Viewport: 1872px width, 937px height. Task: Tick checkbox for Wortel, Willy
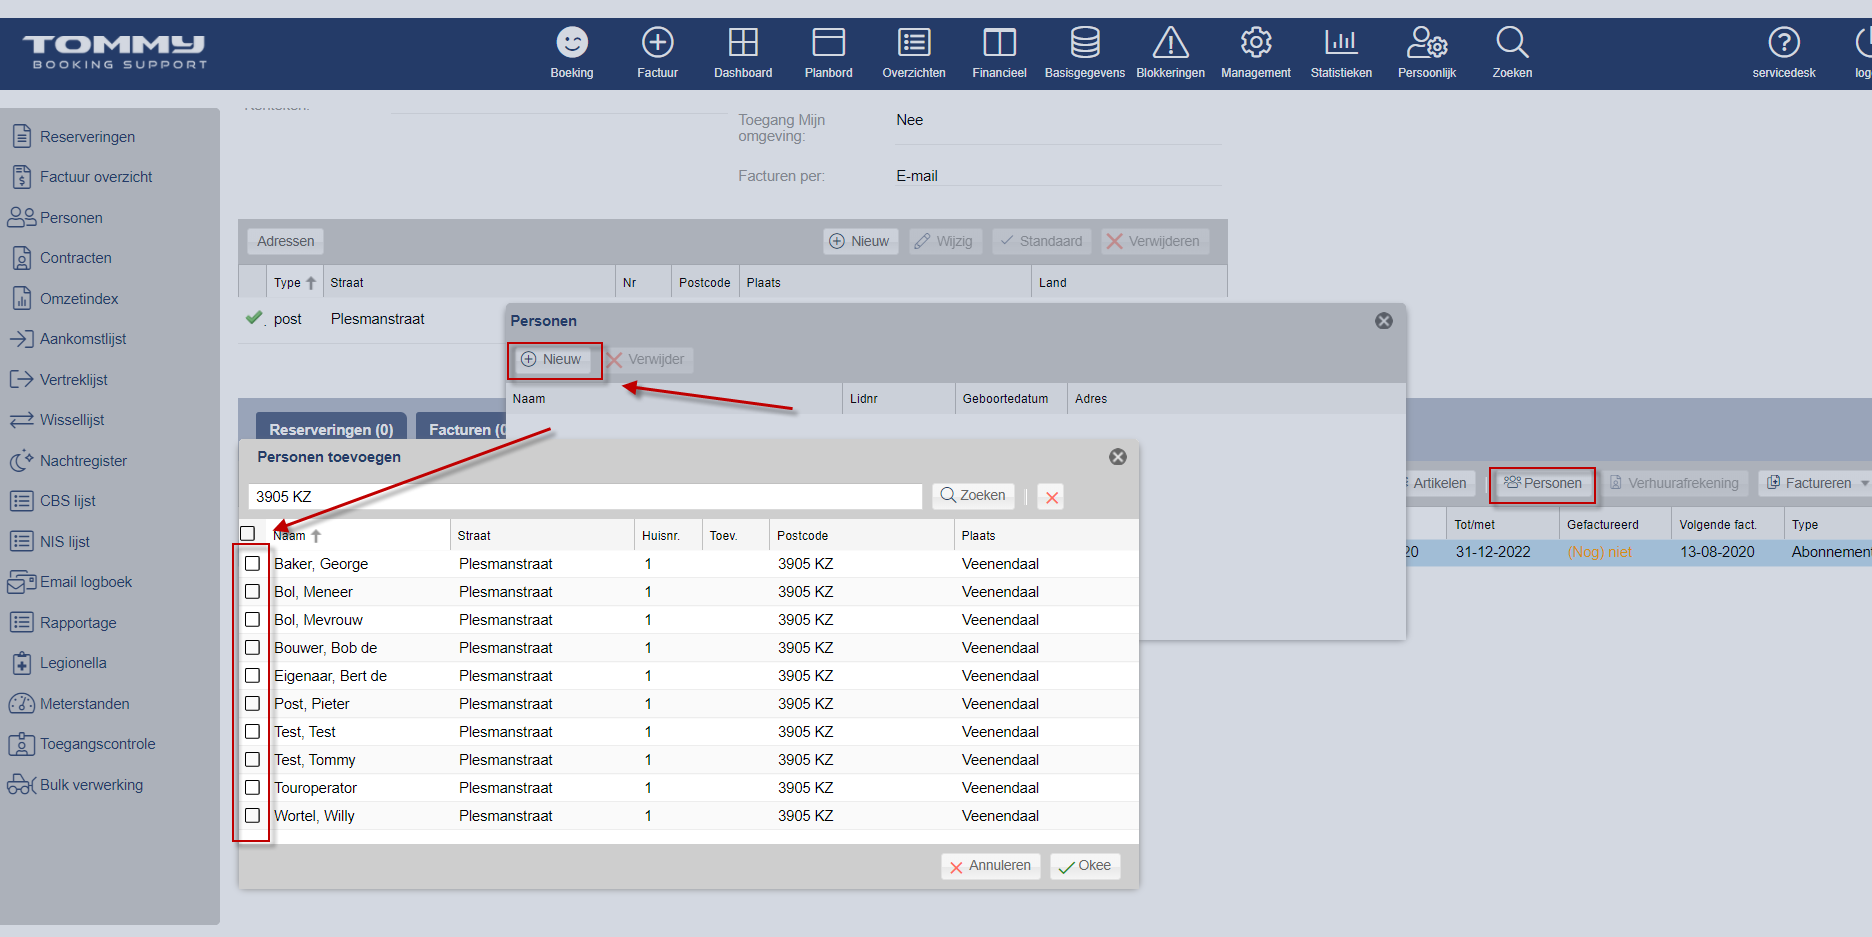tap(253, 816)
